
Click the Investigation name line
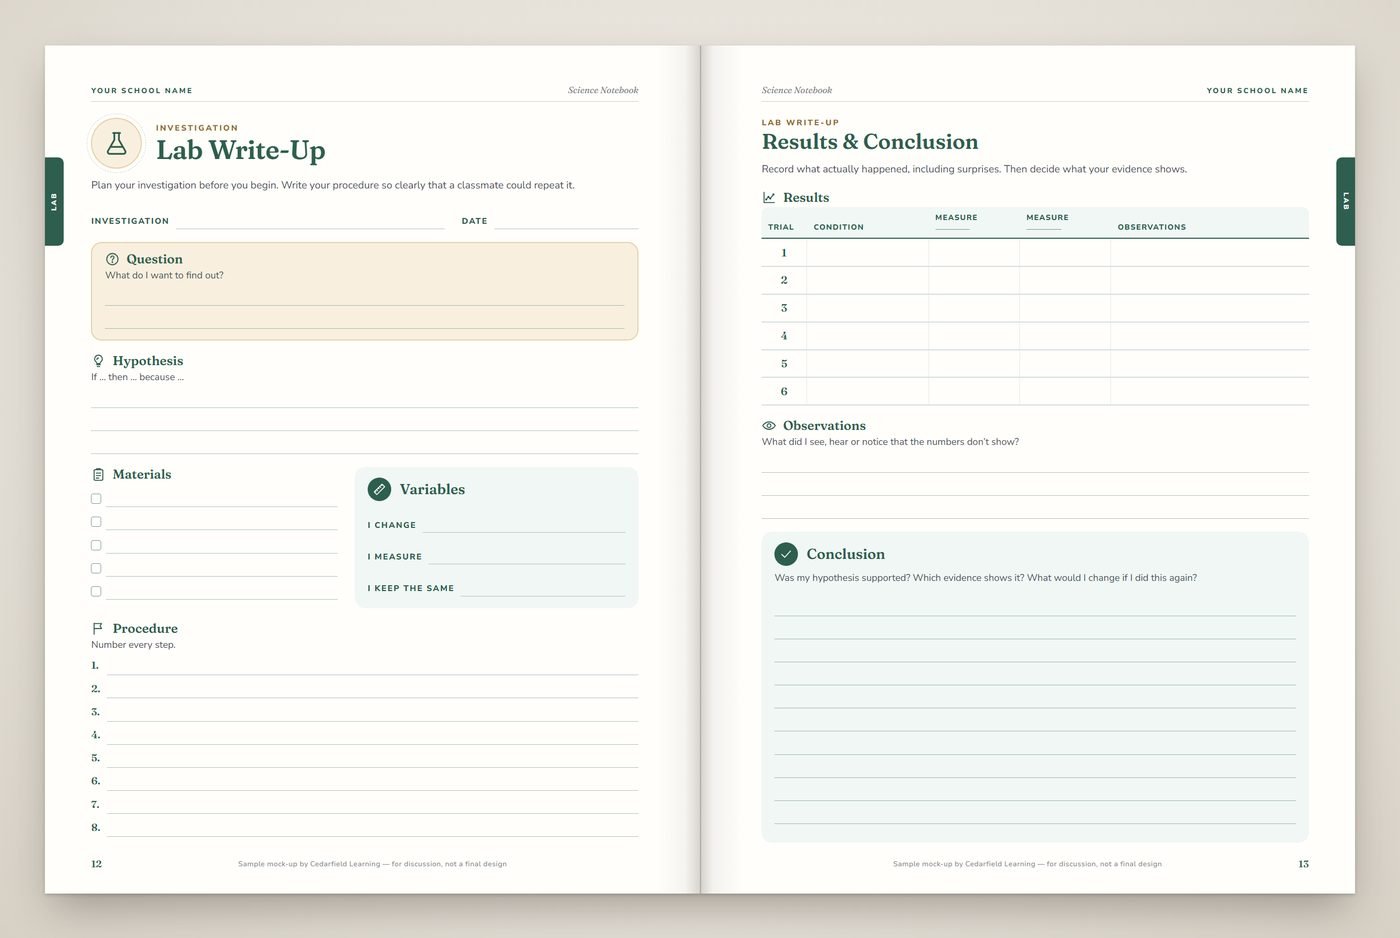coord(310,221)
